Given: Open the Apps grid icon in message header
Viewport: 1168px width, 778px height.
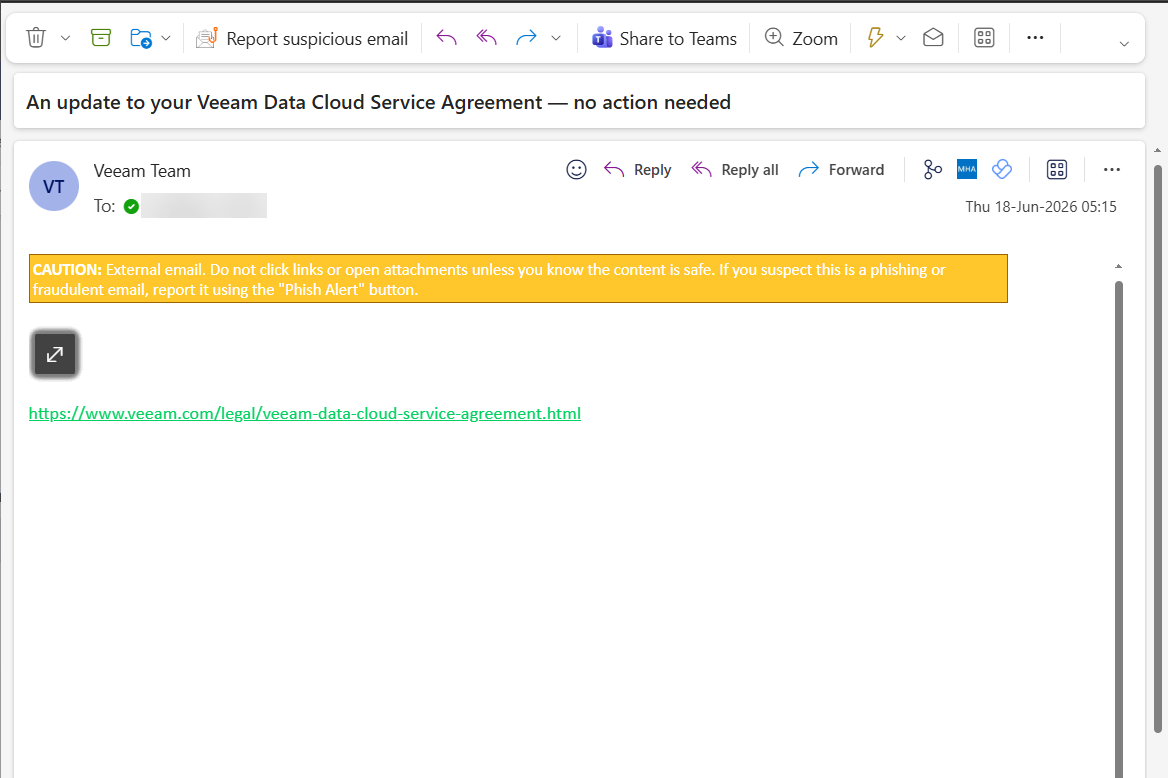Looking at the screenshot, I should coord(1057,170).
